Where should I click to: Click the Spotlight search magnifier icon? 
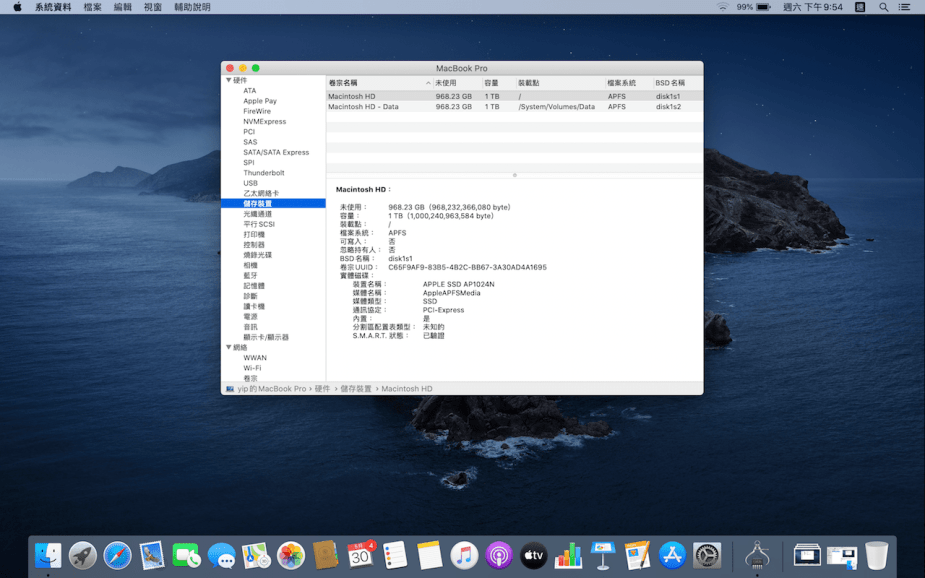(883, 7)
